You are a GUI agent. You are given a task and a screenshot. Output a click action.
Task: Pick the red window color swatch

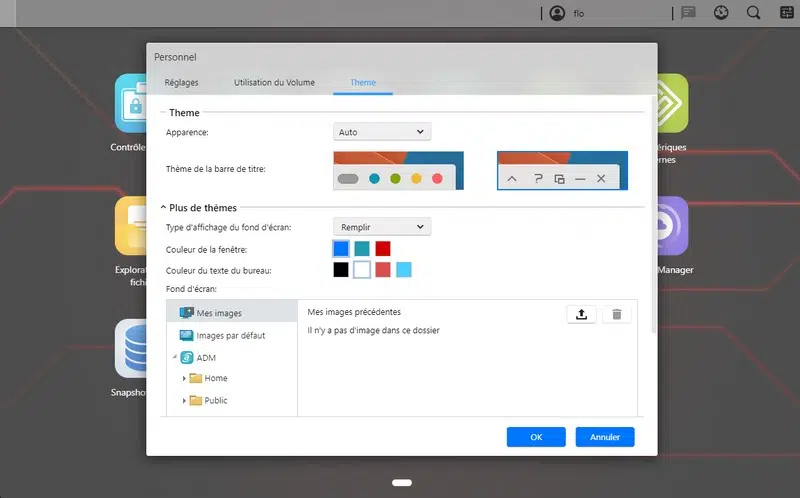click(383, 248)
